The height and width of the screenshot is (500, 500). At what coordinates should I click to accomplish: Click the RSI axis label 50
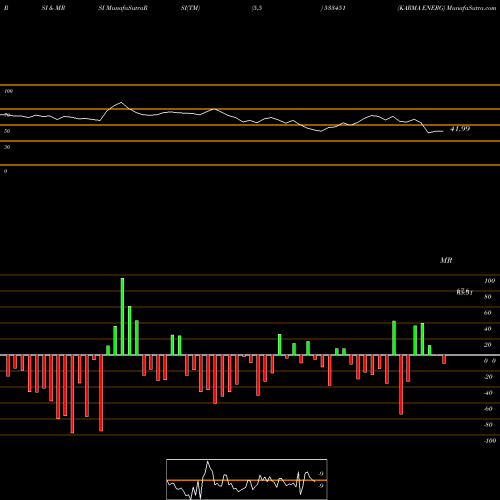(x=7, y=131)
